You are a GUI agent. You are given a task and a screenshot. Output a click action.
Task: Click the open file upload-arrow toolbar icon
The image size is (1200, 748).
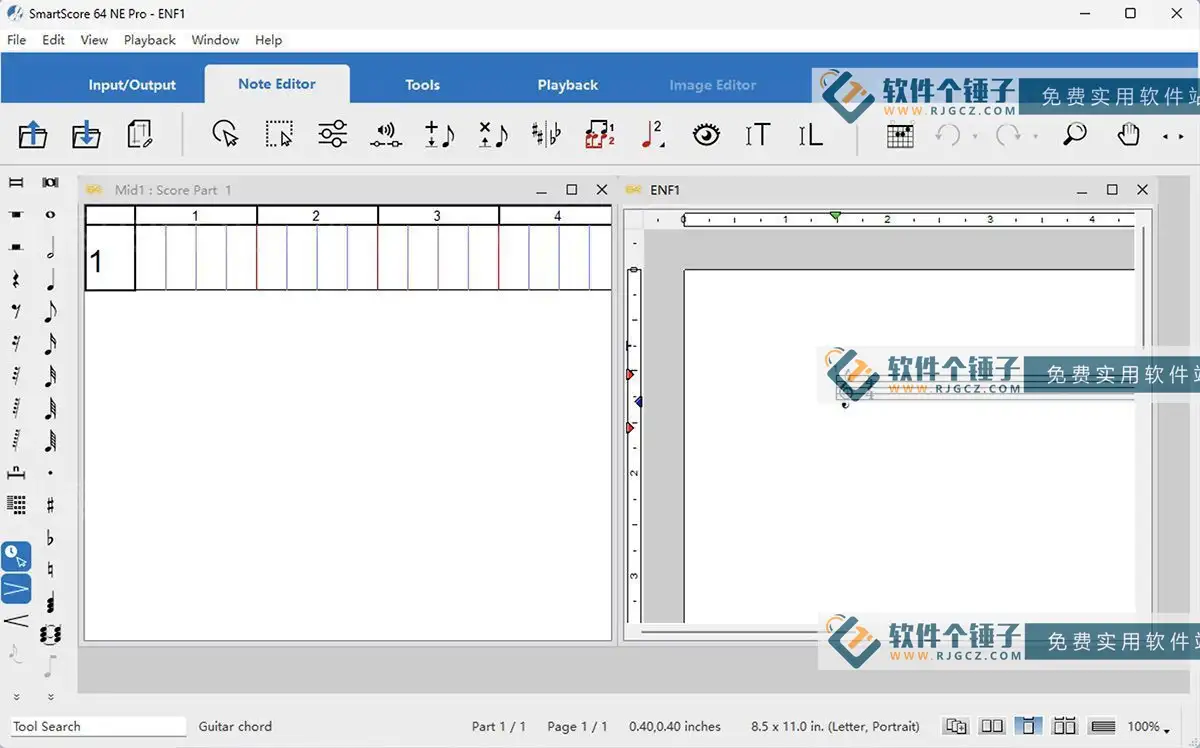tap(33, 134)
